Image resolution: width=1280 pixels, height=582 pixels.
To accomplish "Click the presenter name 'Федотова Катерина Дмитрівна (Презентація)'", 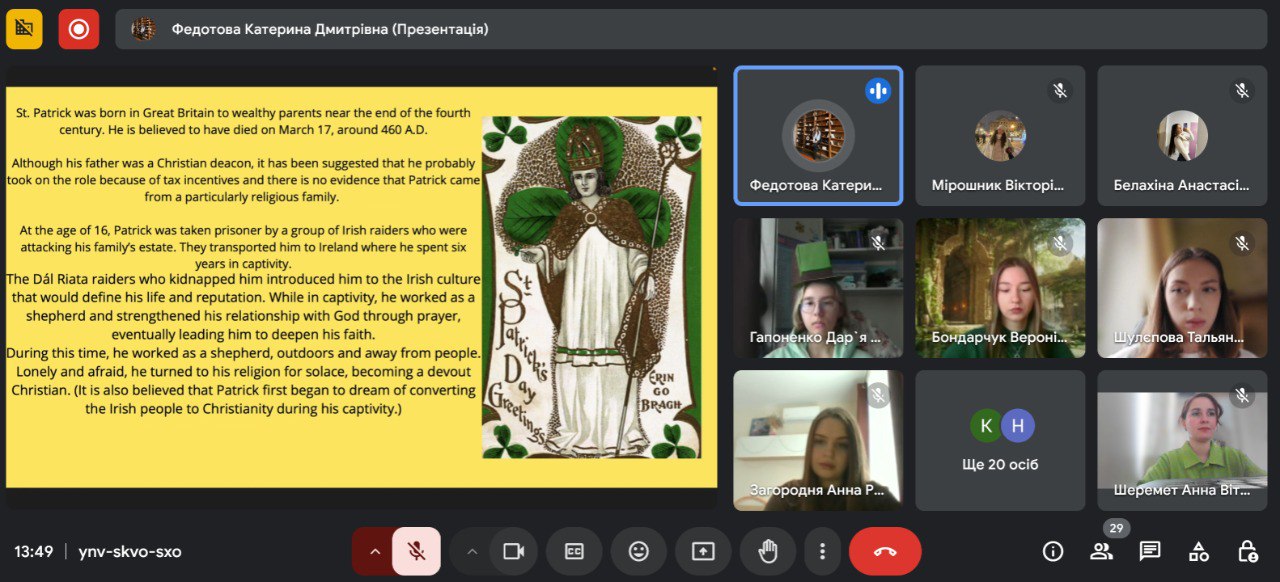I will coord(330,29).
